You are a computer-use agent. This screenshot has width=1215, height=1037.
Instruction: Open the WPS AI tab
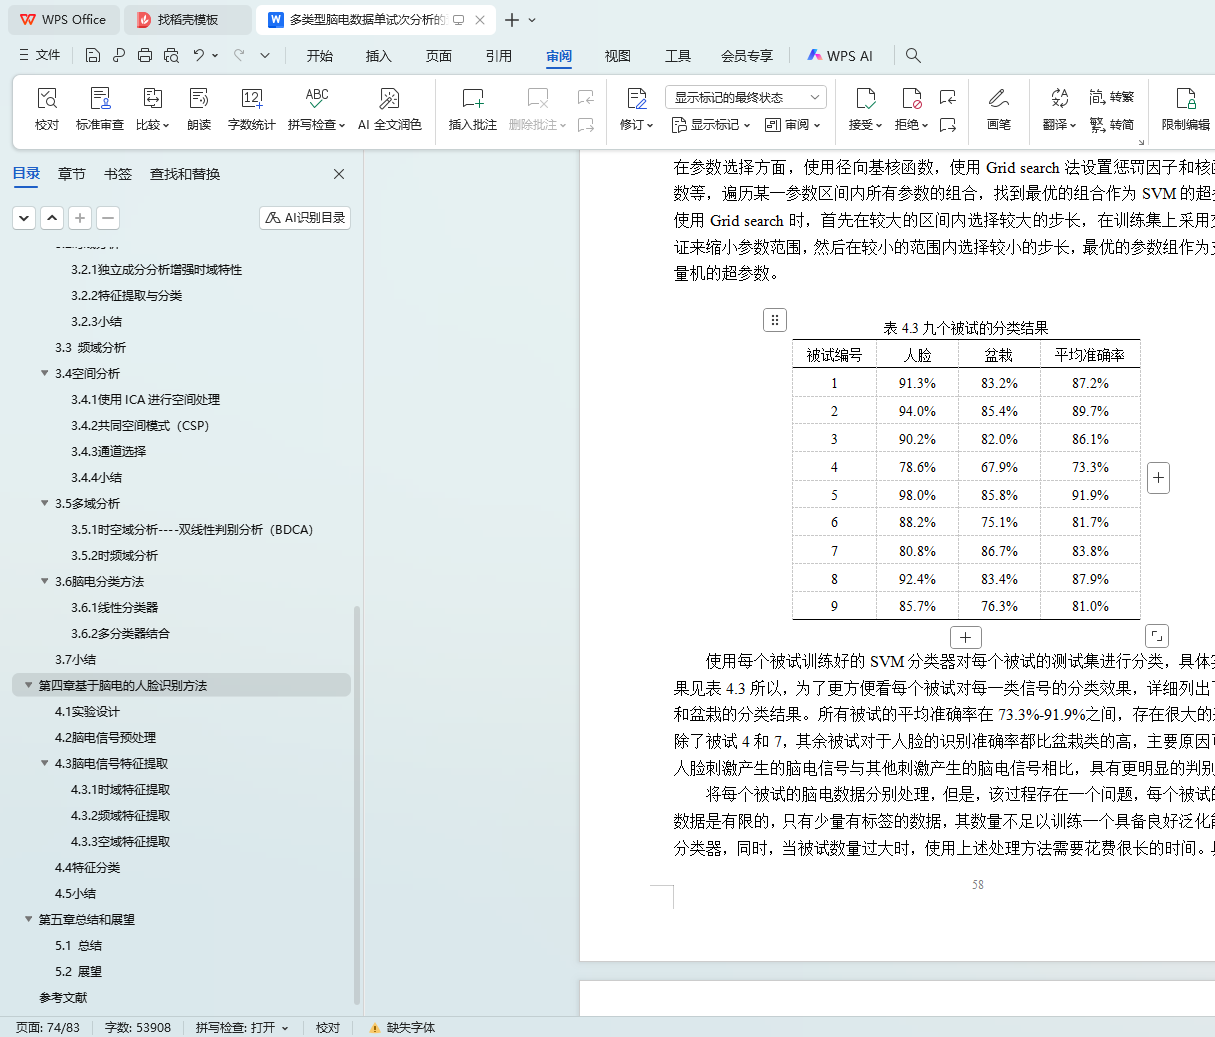coord(840,56)
